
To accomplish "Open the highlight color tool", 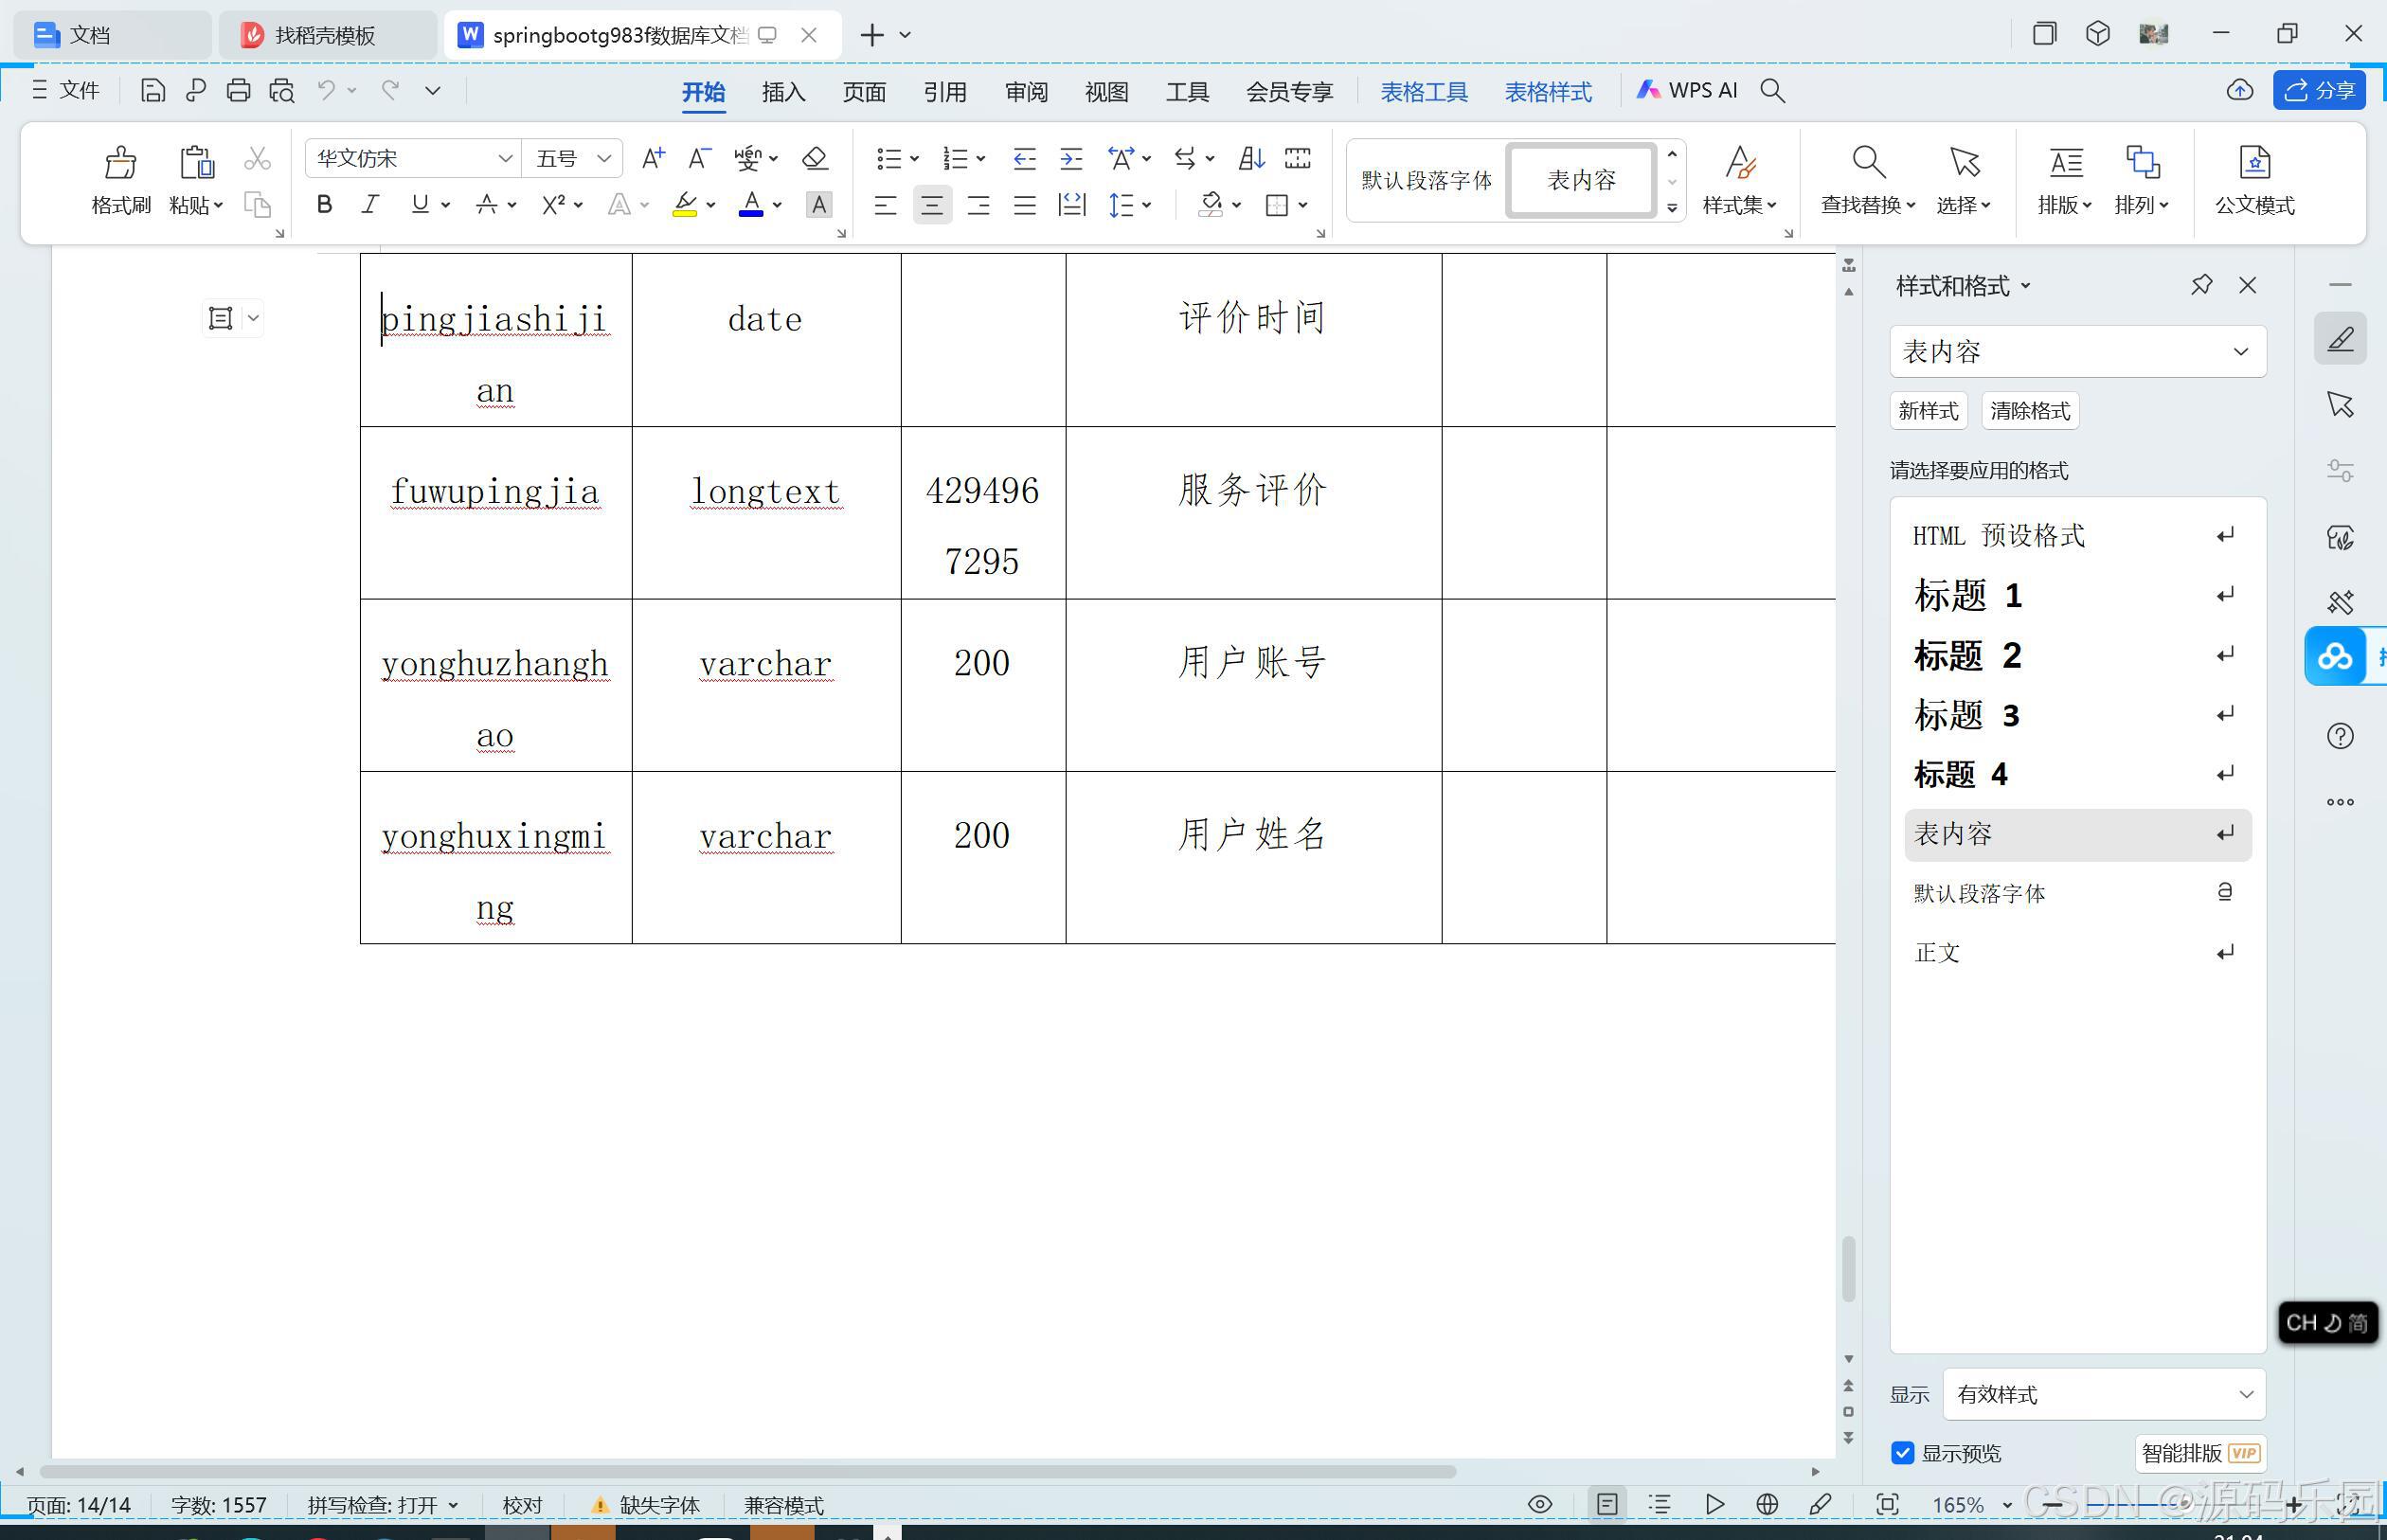I will coord(685,204).
